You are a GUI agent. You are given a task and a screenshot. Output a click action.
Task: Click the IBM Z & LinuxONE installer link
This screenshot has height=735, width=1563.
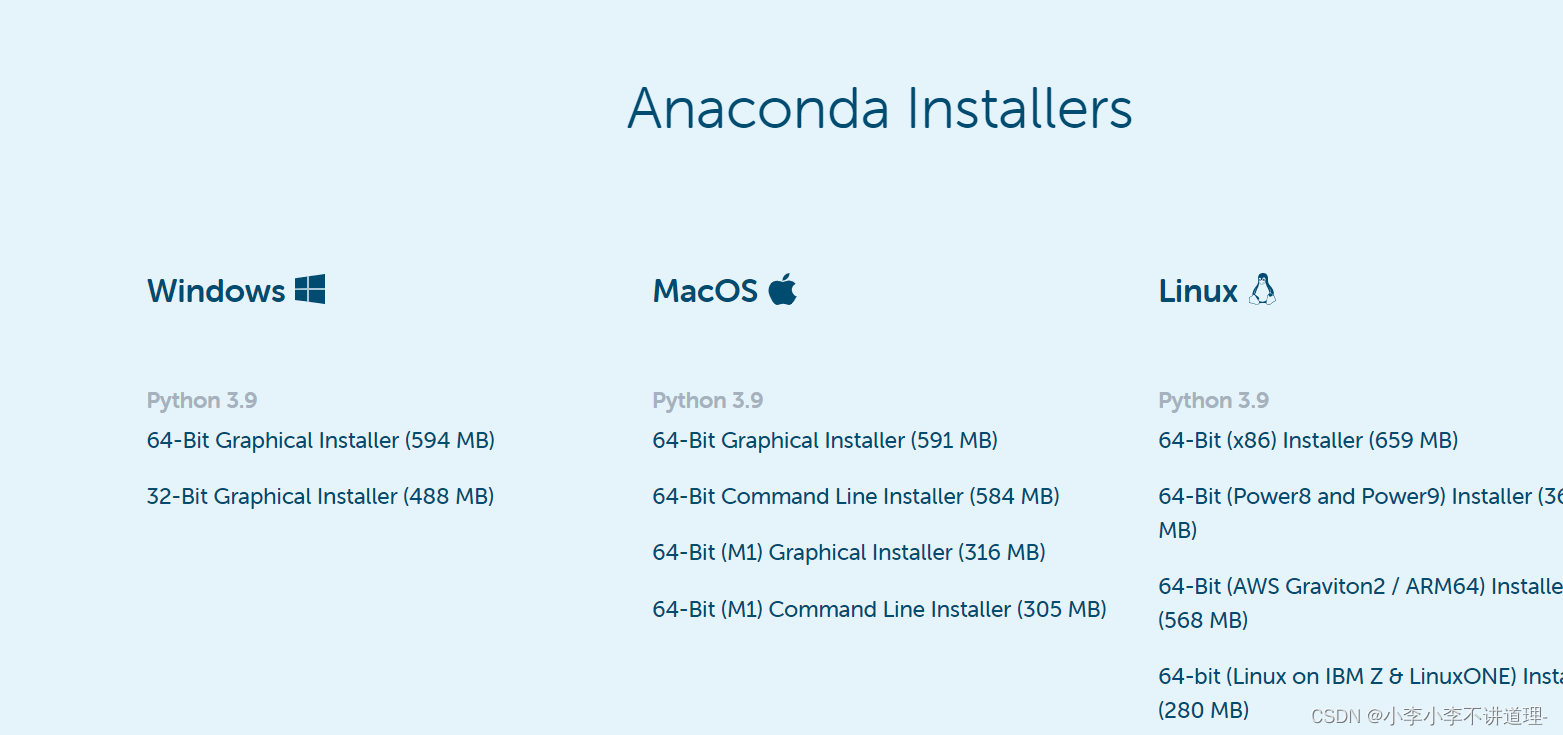click(x=1360, y=693)
